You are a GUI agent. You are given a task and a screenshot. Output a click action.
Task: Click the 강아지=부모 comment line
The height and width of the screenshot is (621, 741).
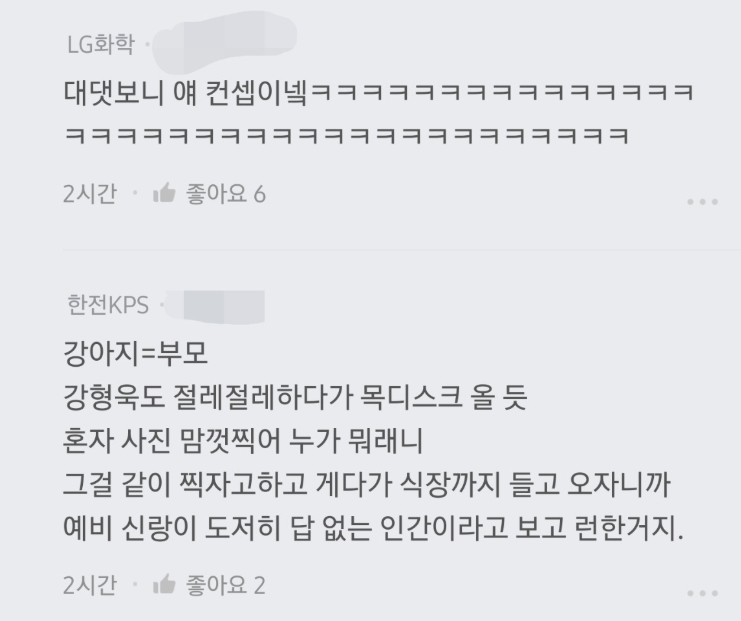[x=135, y=354]
